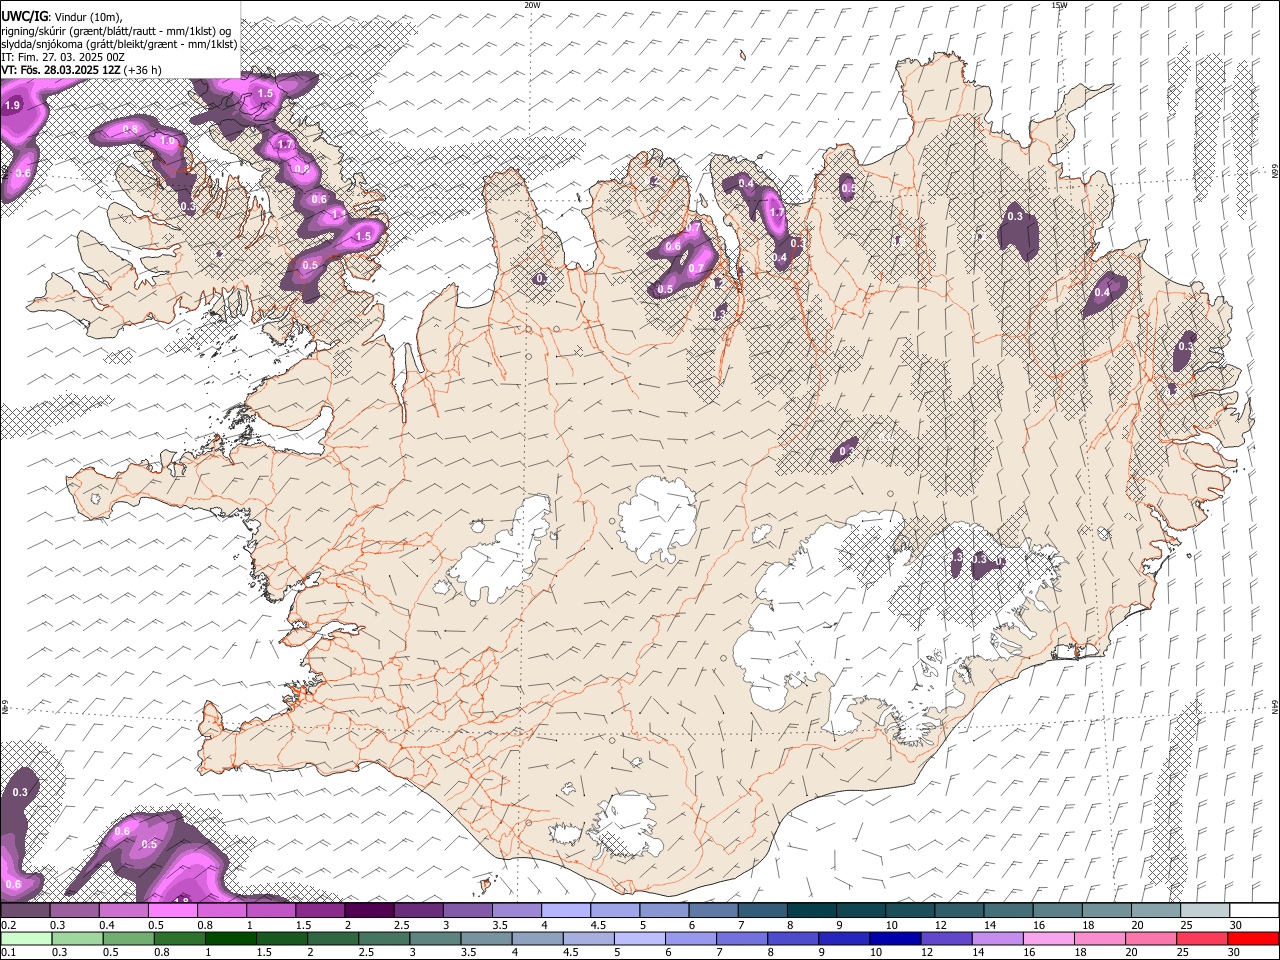The image size is (1280, 960).
Task: Click the '1.1' precipitation value on the map
Action: tap(338, 214)
